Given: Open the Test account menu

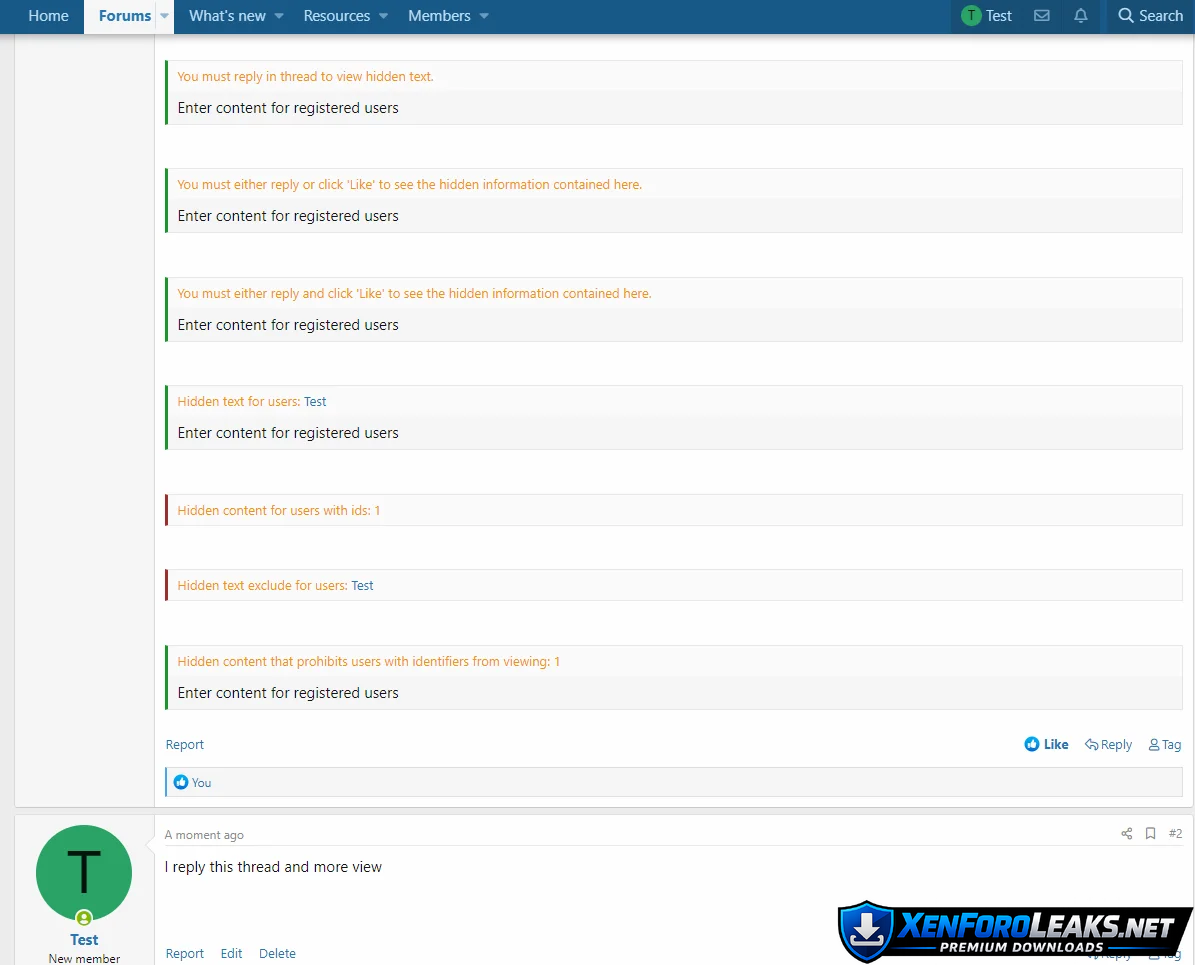Looking at the screenshot, I should [986, 16].
